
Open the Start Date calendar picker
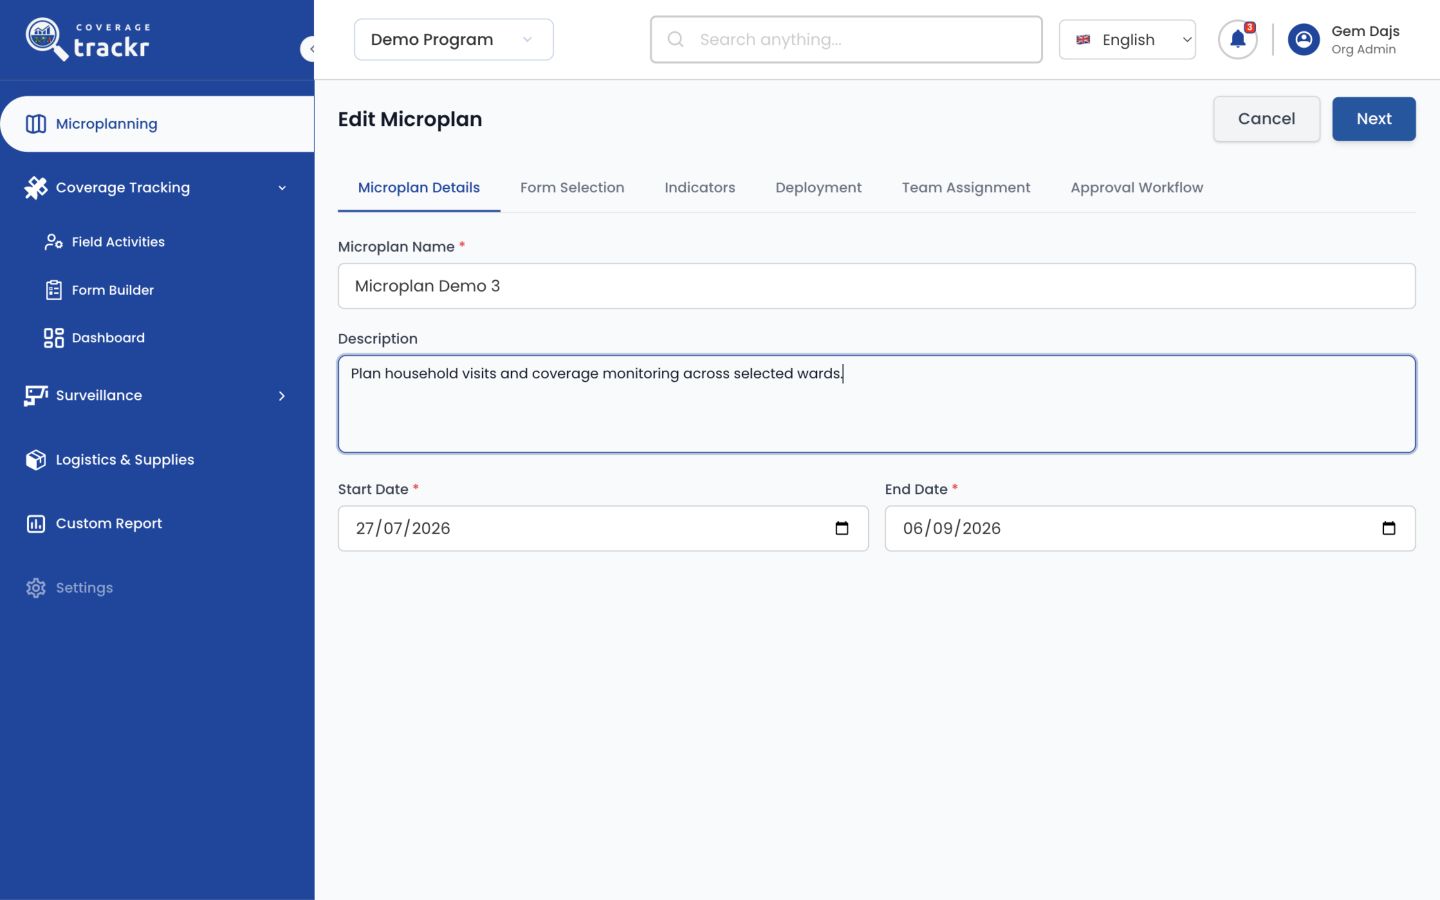pos(842,528)
